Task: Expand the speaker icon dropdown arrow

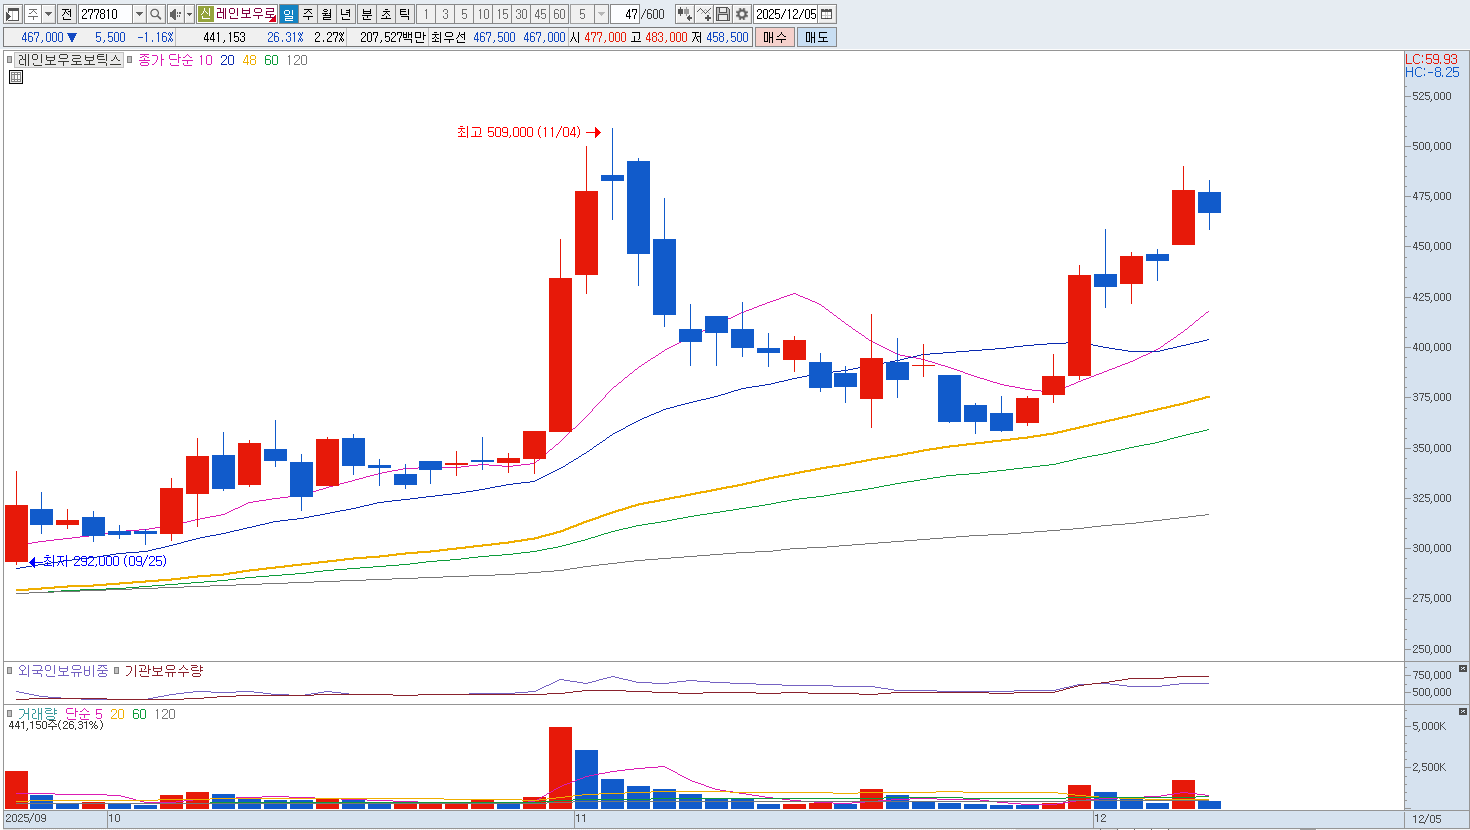Action: (189, 14)
